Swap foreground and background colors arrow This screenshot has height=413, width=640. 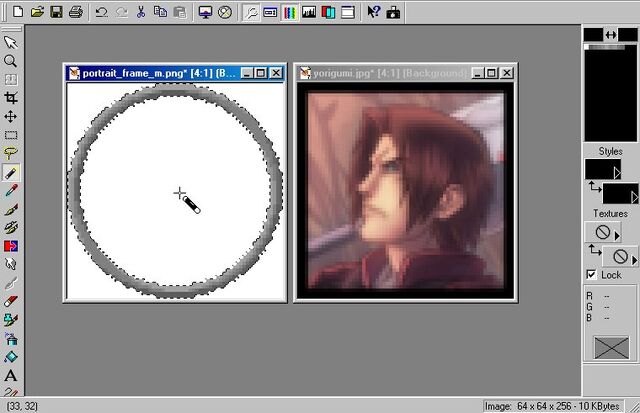[611, 35]
